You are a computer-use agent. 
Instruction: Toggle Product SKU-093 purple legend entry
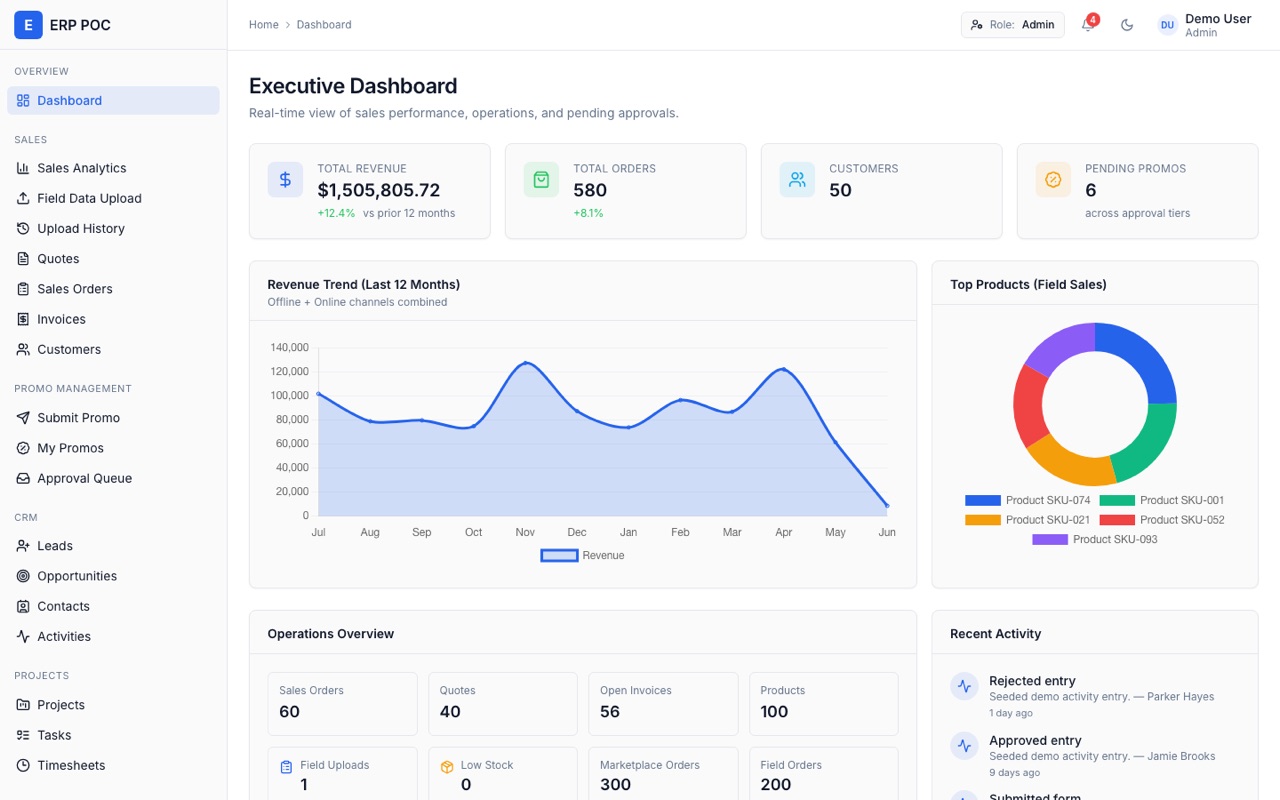[1094, 539]
